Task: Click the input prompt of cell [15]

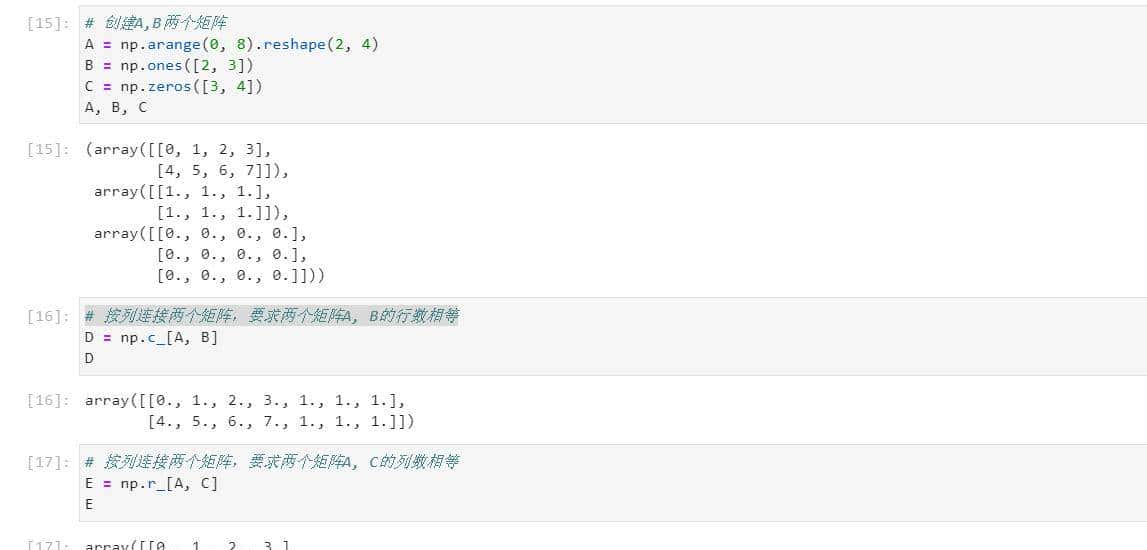Action: 48,24
